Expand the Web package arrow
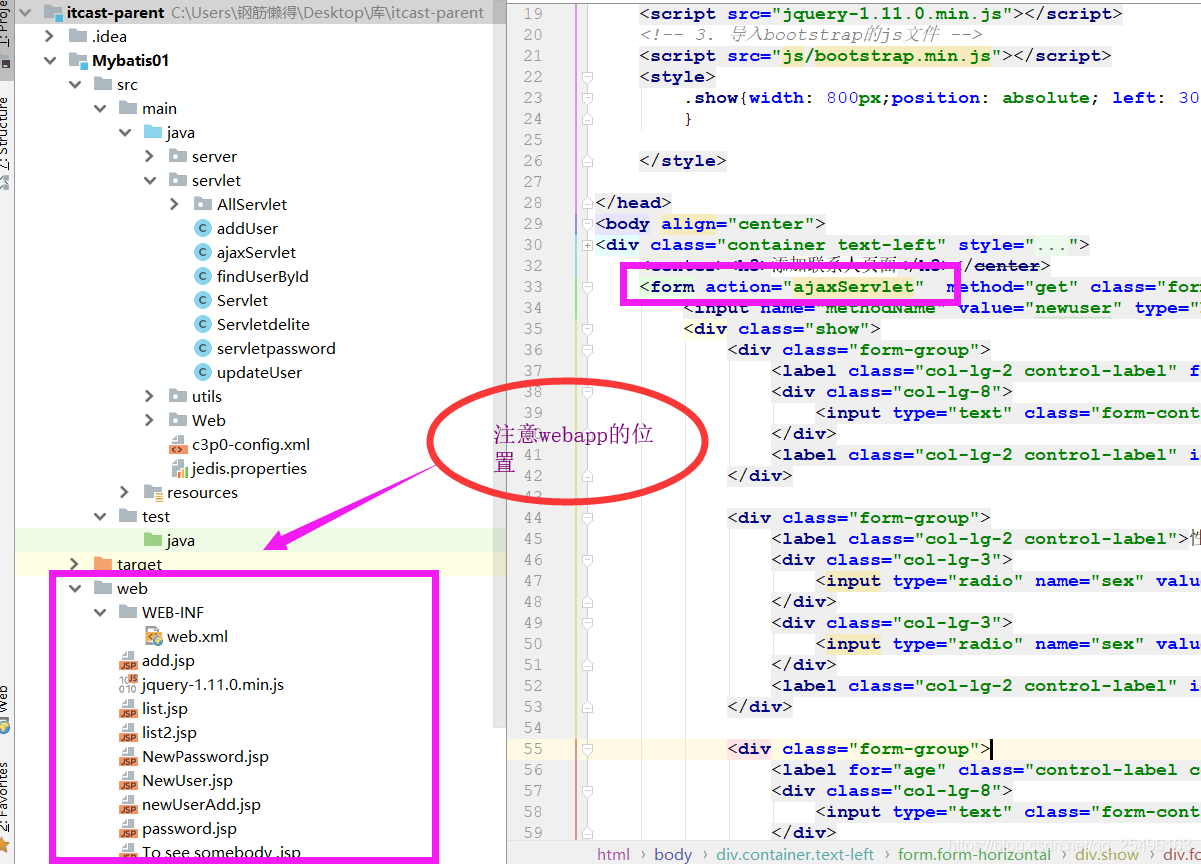Screen dimensions: 1201x864 click(149, 420)
